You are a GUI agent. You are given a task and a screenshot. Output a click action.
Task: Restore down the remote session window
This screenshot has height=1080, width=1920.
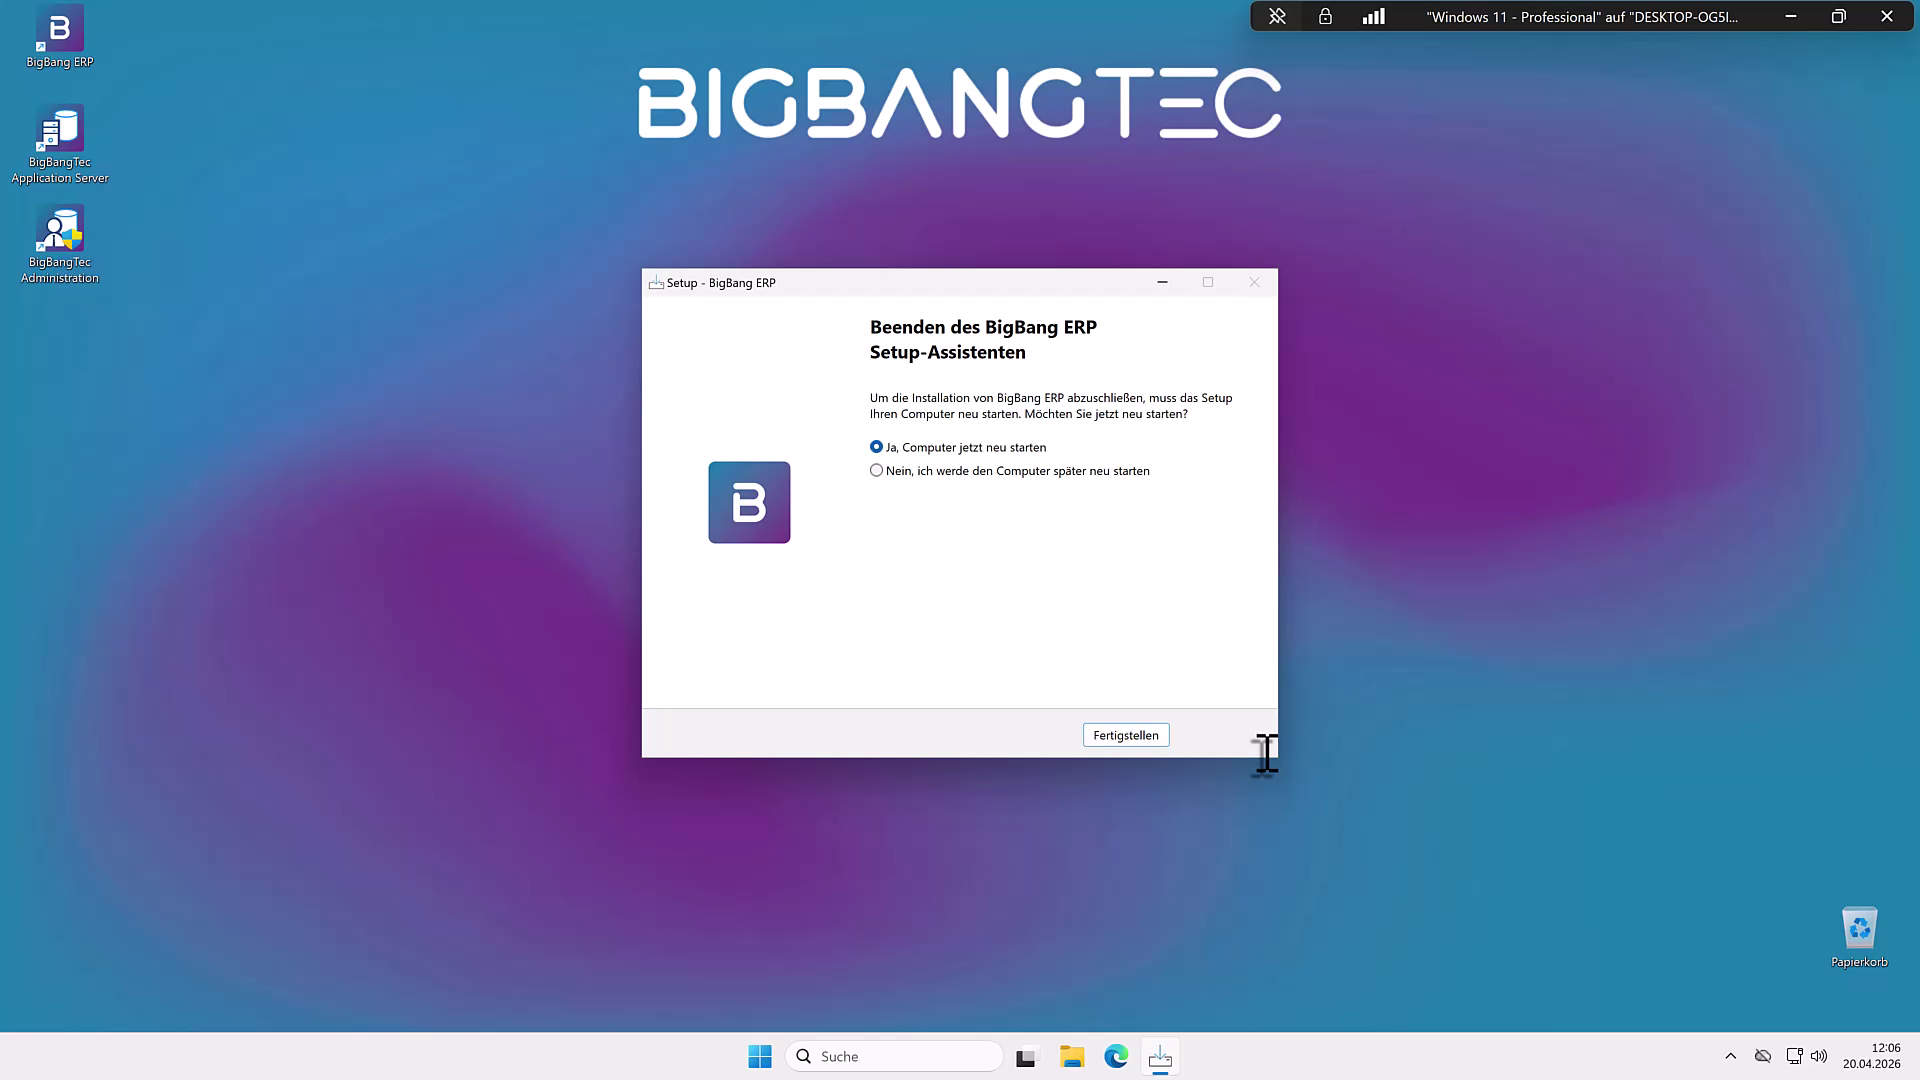pyautogui.click(x=1838, y=16)
